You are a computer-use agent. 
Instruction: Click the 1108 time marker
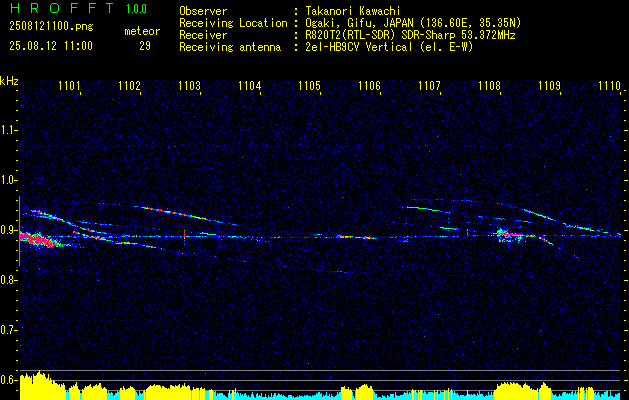point(489,86)
